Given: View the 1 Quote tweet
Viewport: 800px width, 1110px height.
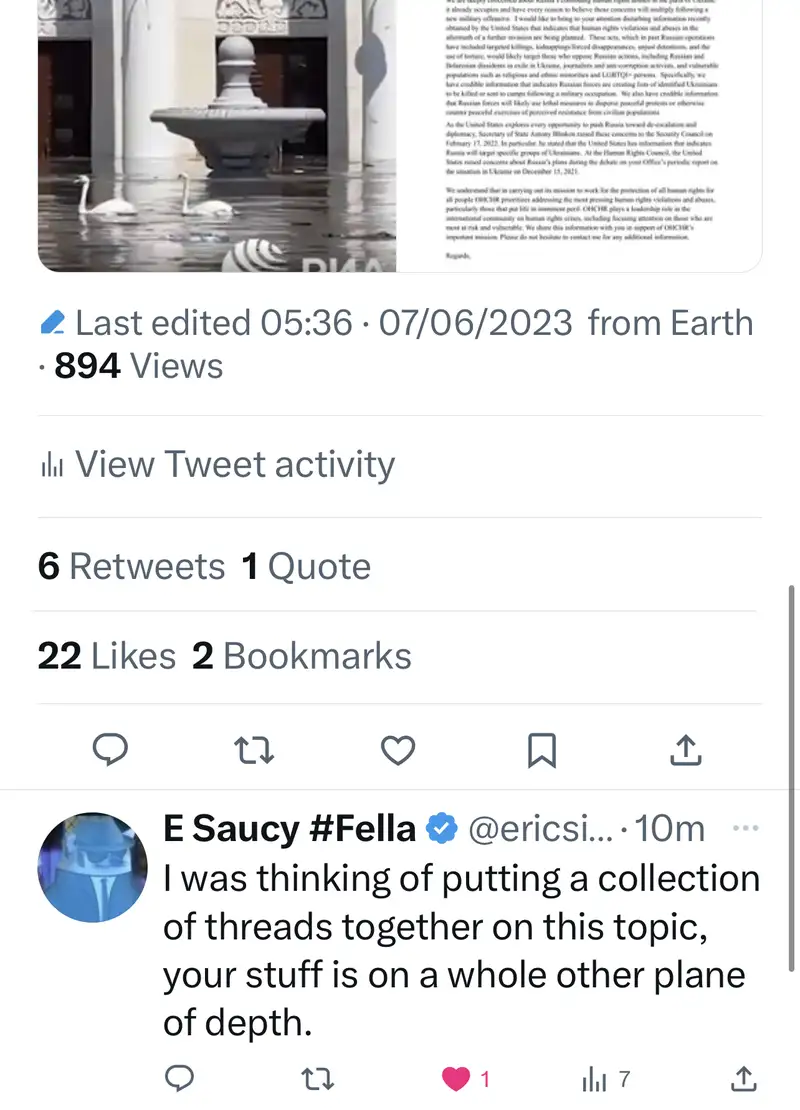Looking at the screenshot, I should pos(306,567).
